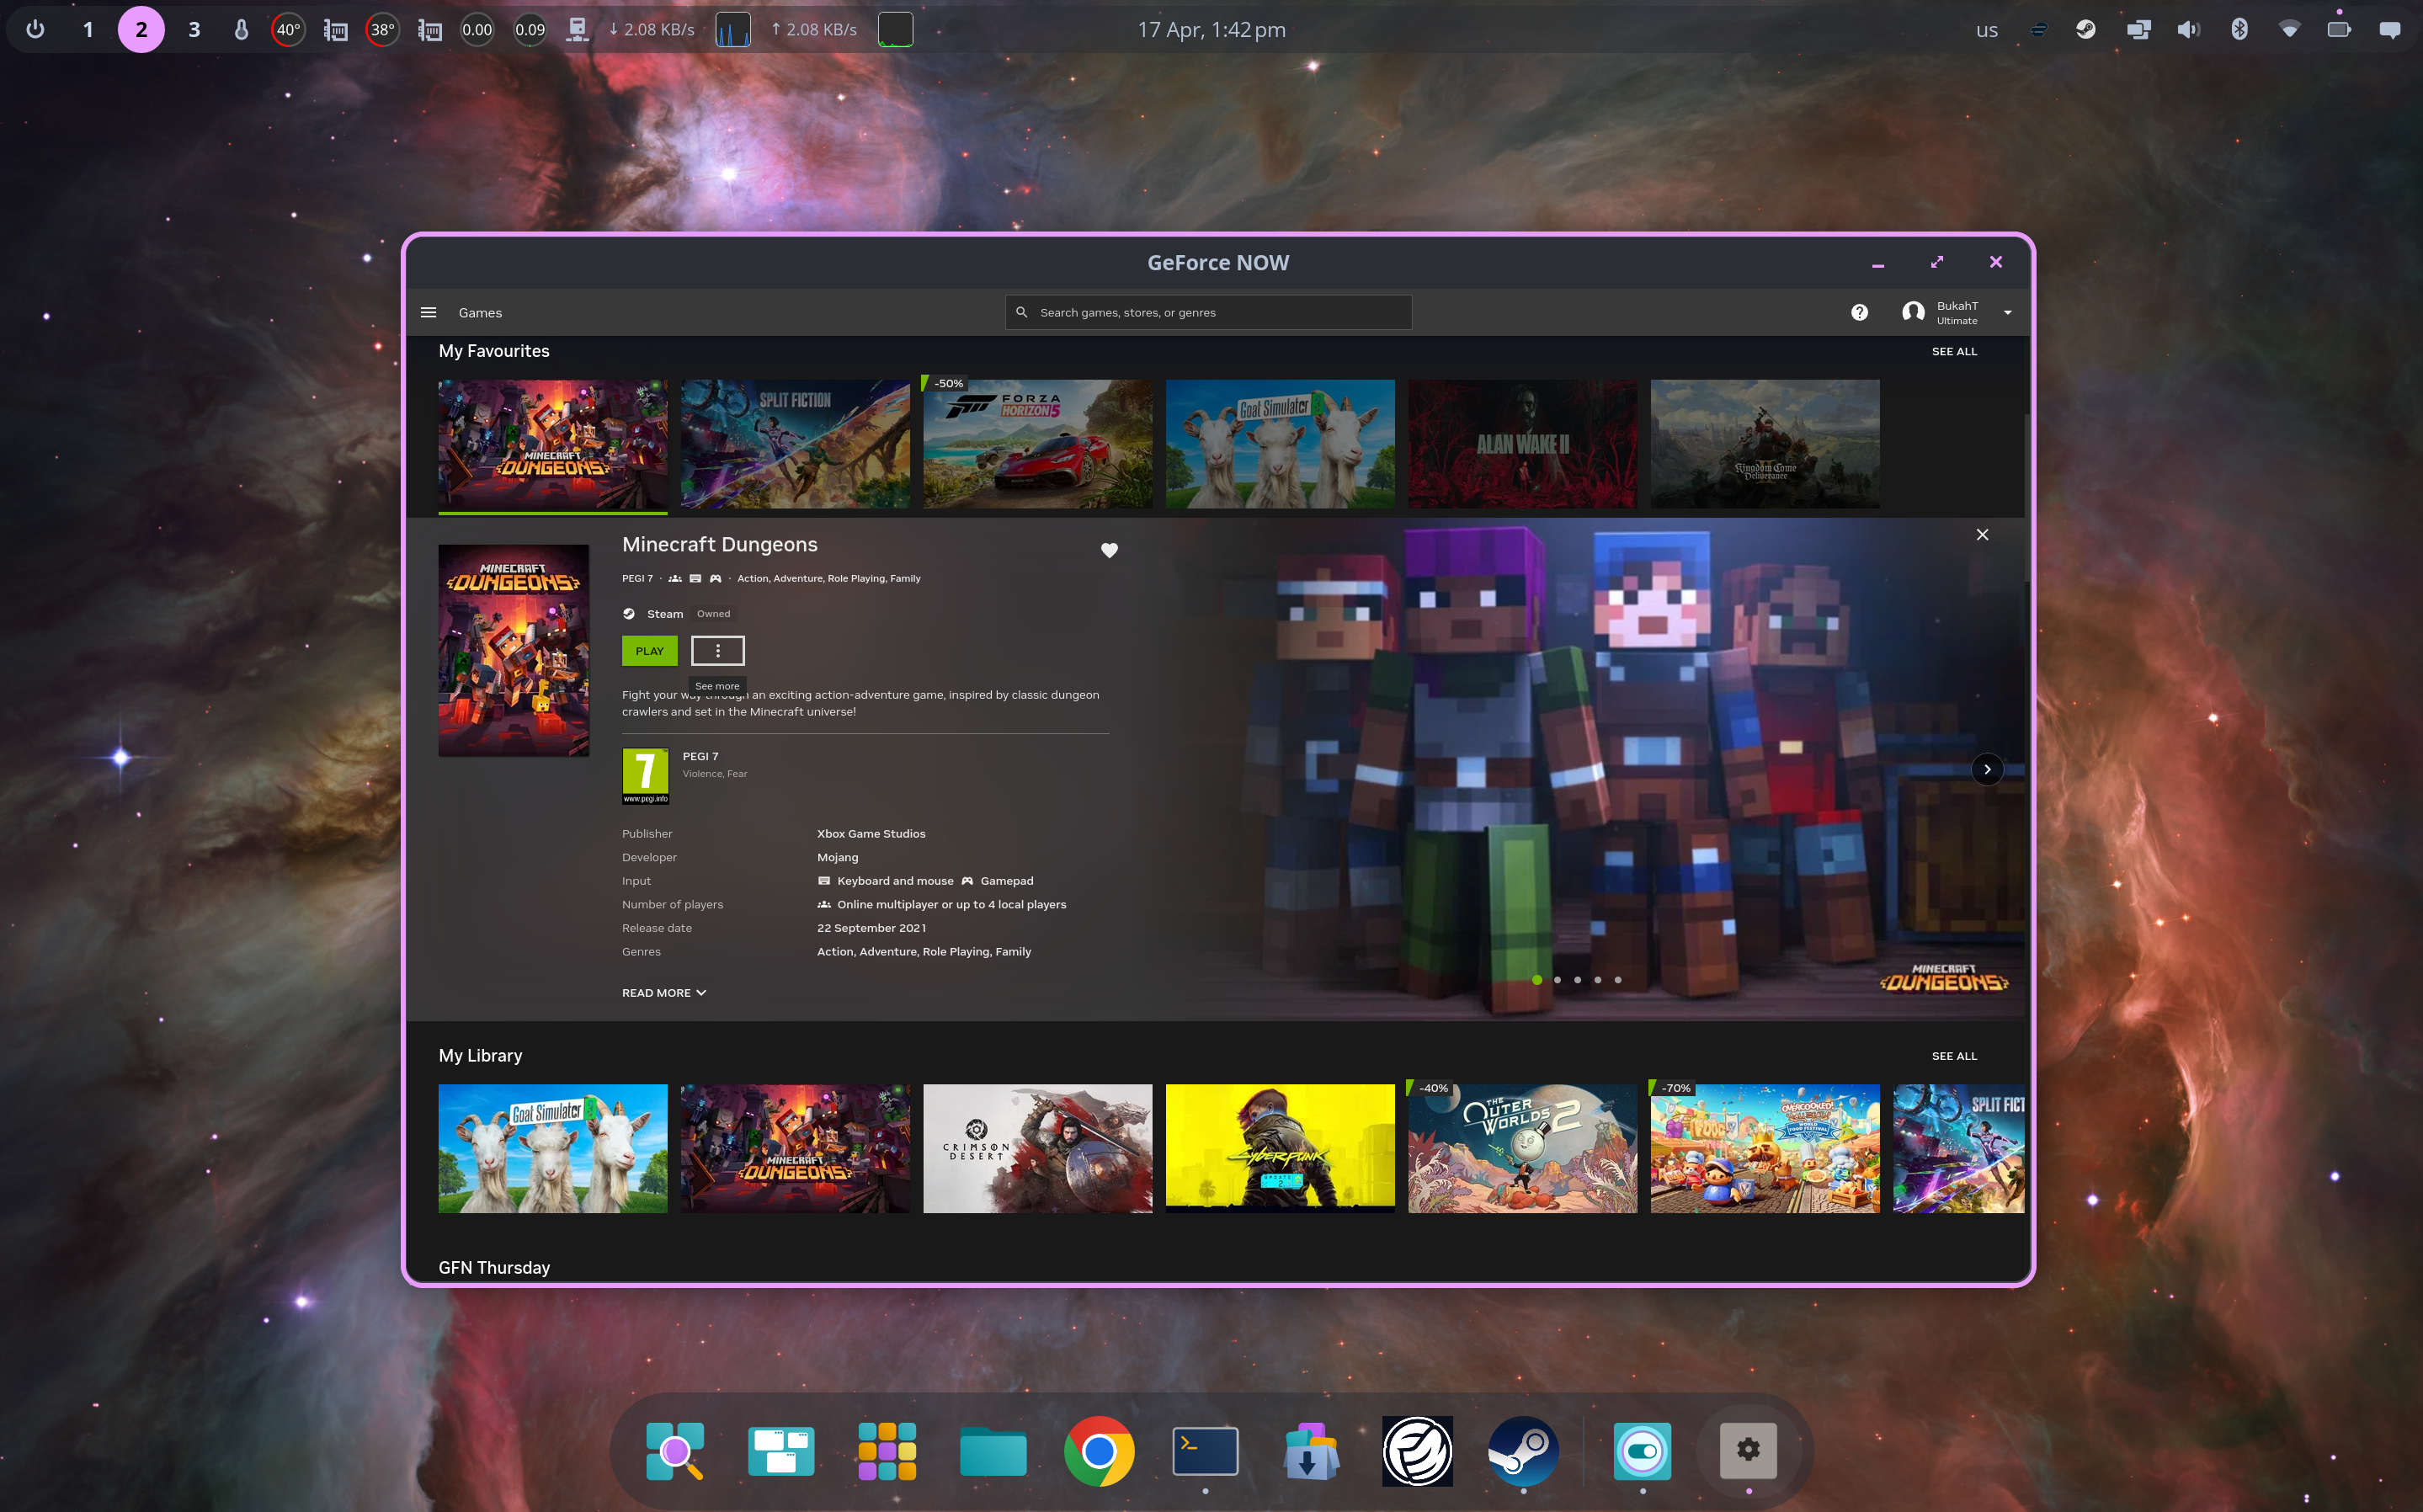The height and width of the screenshot is (1512, 2423).
Task: Click SEE ALL next to My Library
Action: pos(1953,1055)
